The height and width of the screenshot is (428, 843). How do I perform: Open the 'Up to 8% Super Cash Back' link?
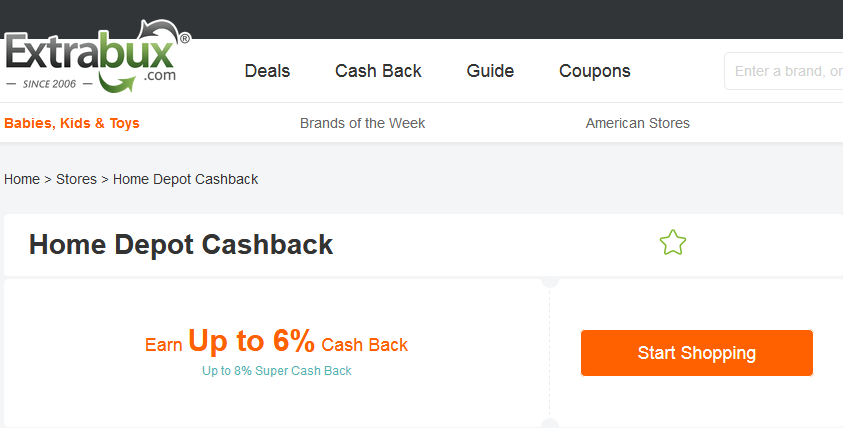tap(277, 371)
